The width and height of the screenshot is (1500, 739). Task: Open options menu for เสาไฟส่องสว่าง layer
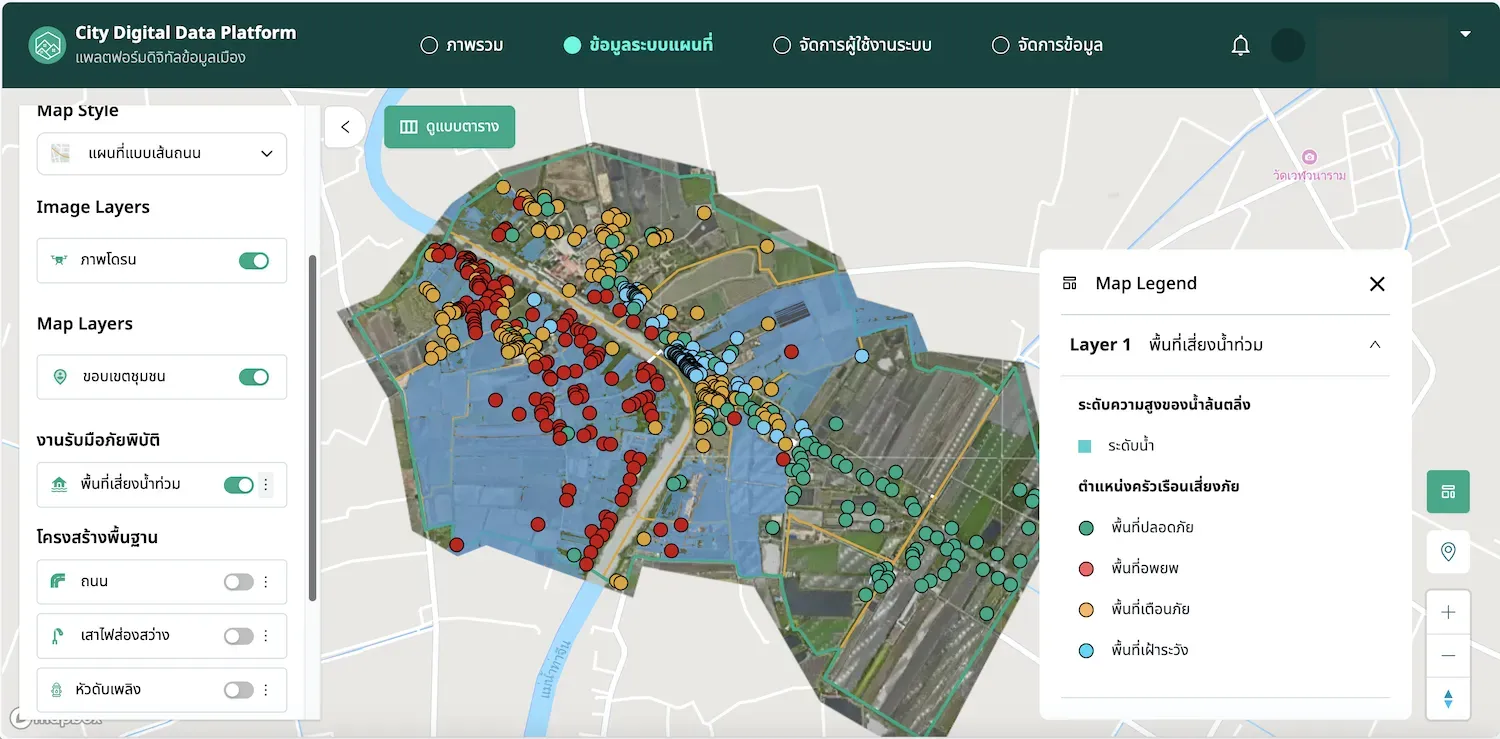point(266,635)
